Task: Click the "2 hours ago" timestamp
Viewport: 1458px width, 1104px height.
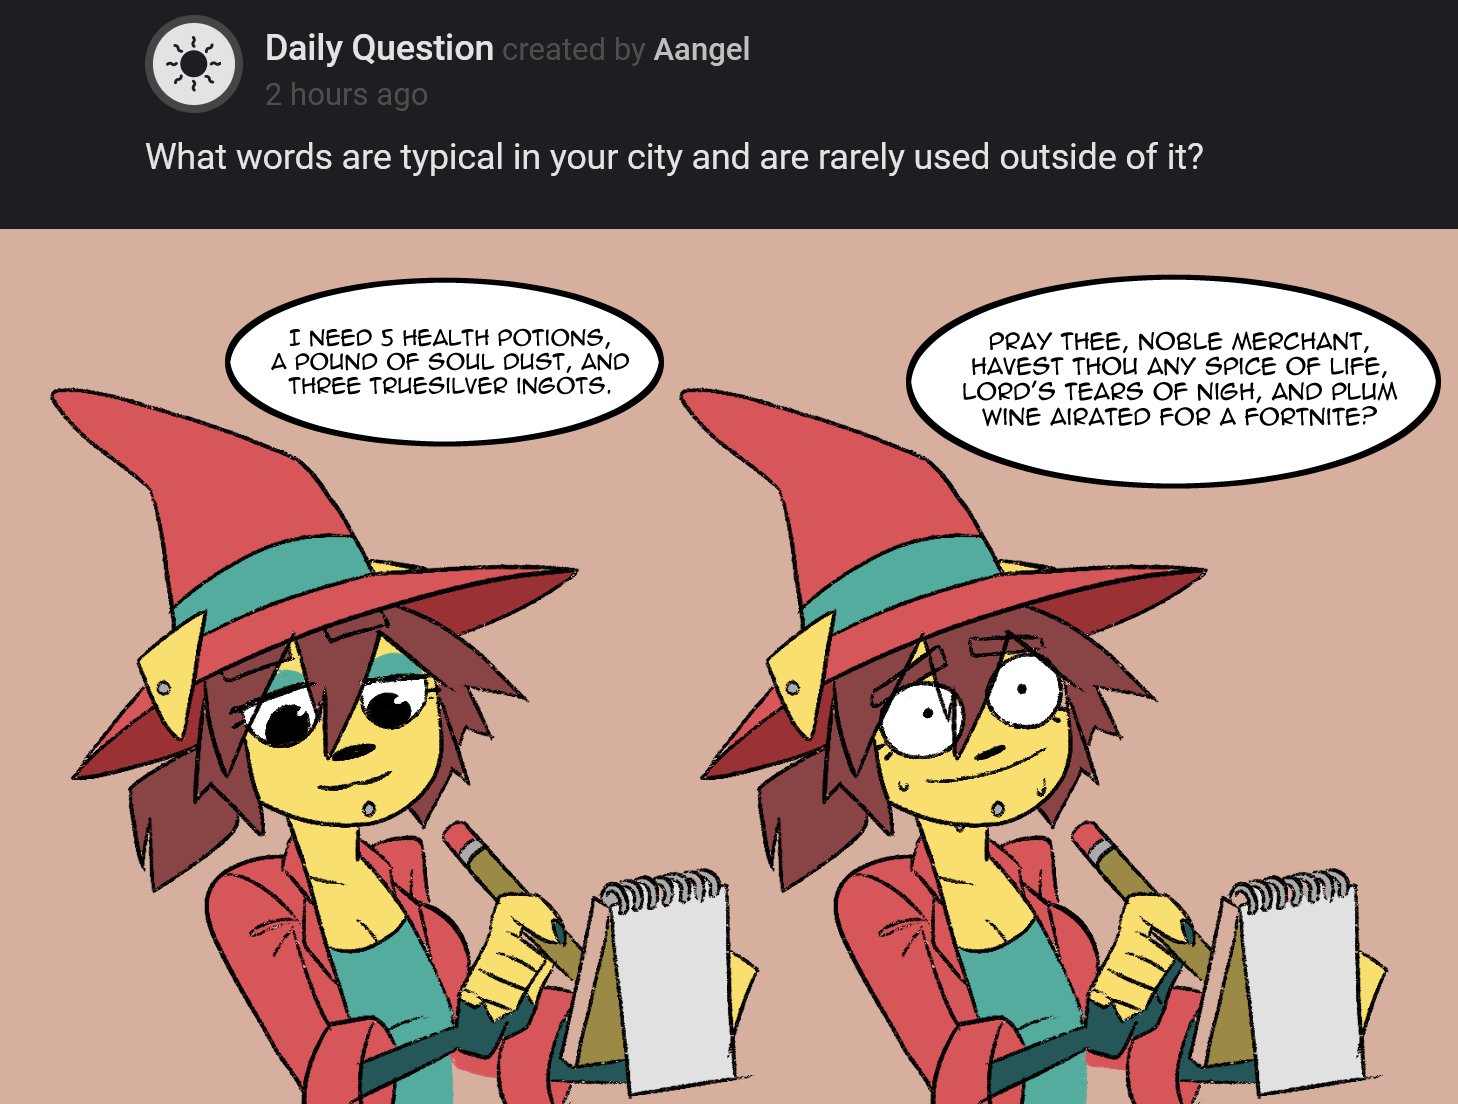Action: pyautogui.click(x=346, y=94)
